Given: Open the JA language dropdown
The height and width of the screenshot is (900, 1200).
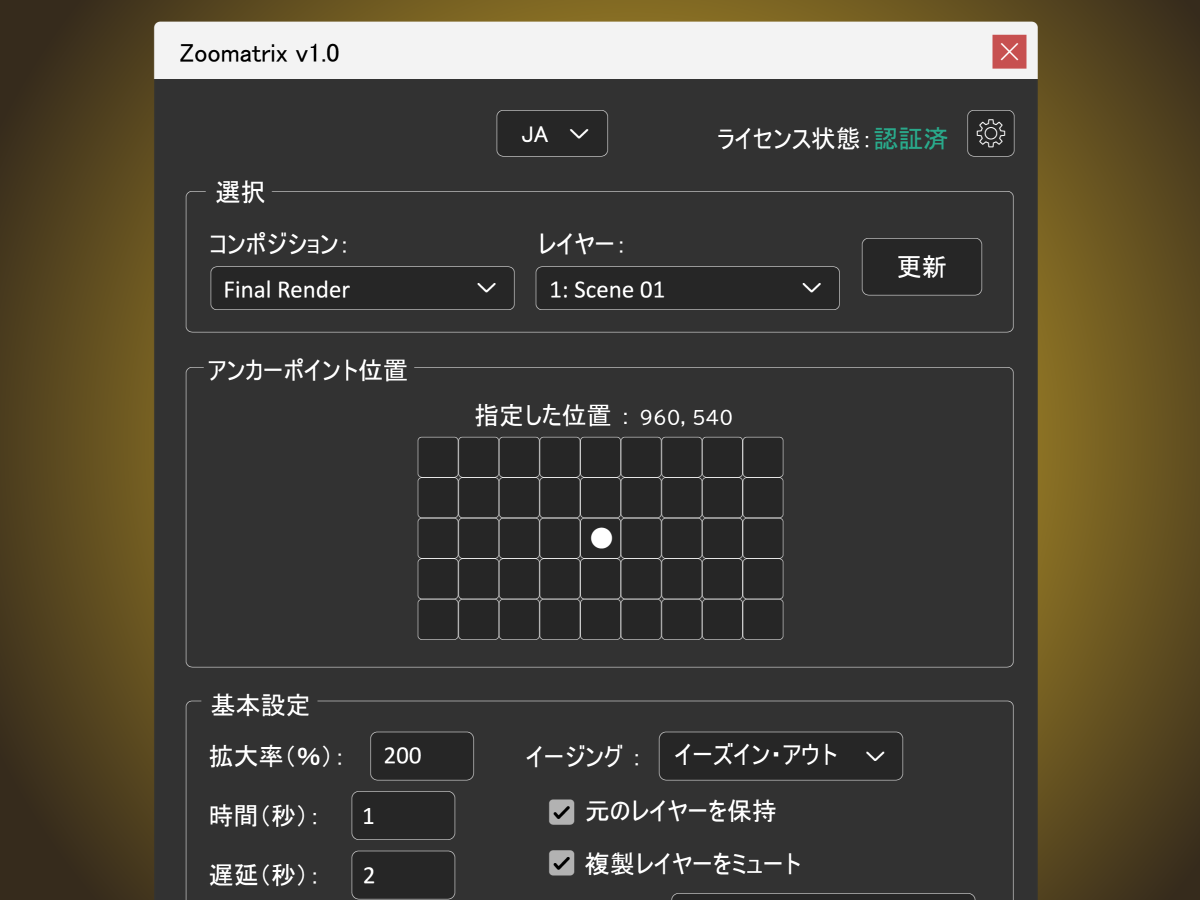Looking at the screenshot, I should click(552, 134).
